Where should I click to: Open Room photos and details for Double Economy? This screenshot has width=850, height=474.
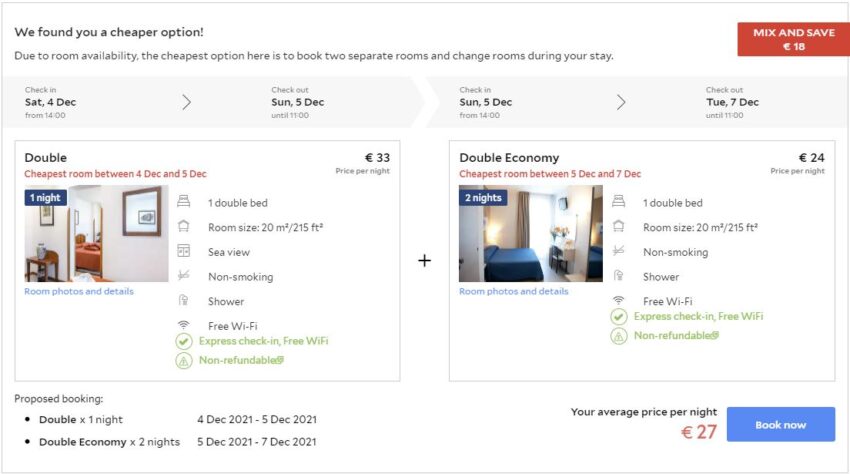[513, 292]
